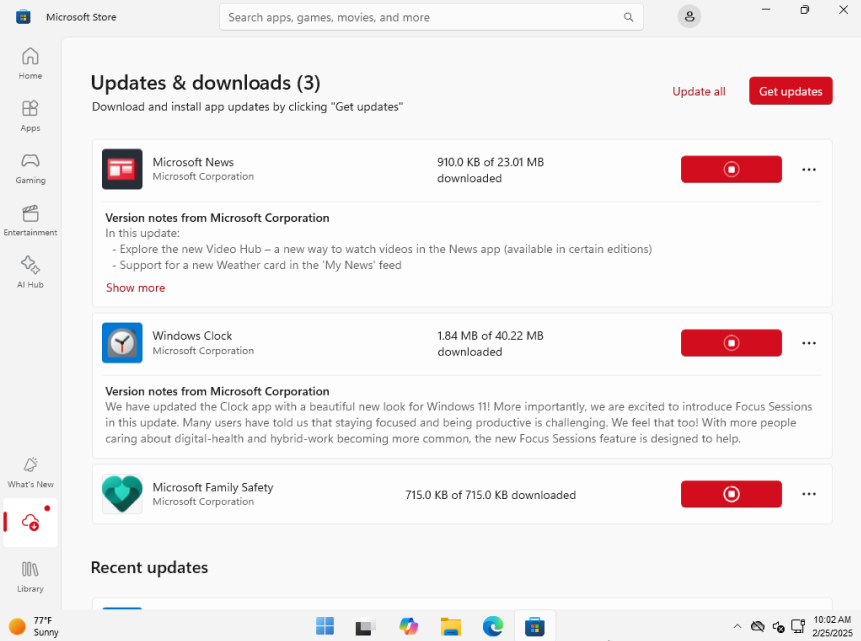The image size is (861, 641).
Task: Open Task View on the taskbar
Action: (x=365, y=626)
